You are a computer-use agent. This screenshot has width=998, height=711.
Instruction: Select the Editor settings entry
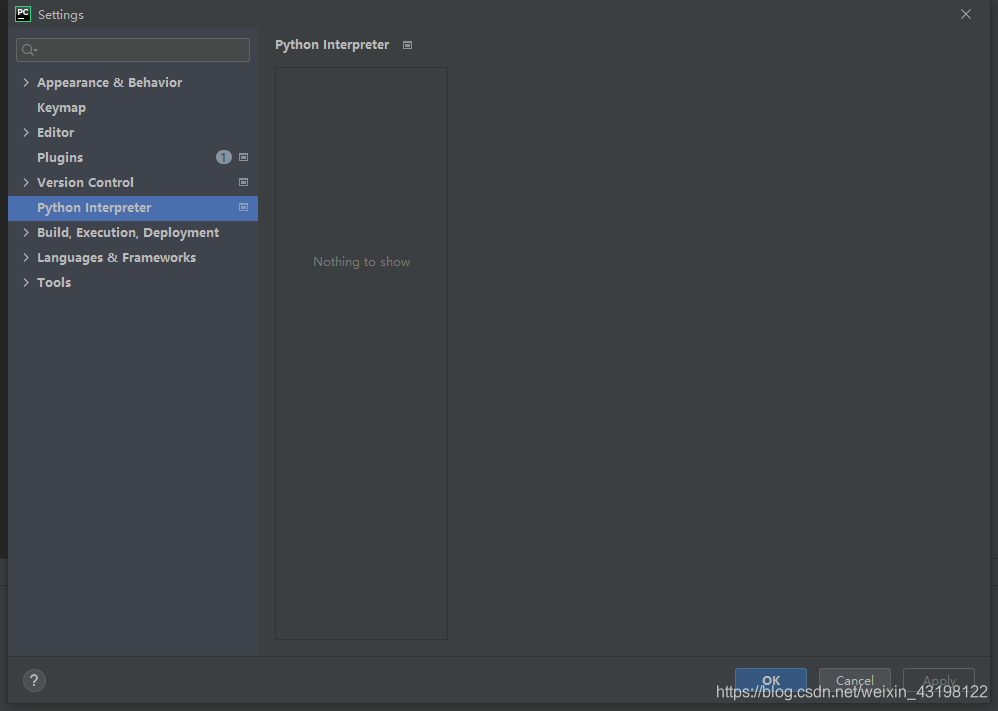point(55,132)
